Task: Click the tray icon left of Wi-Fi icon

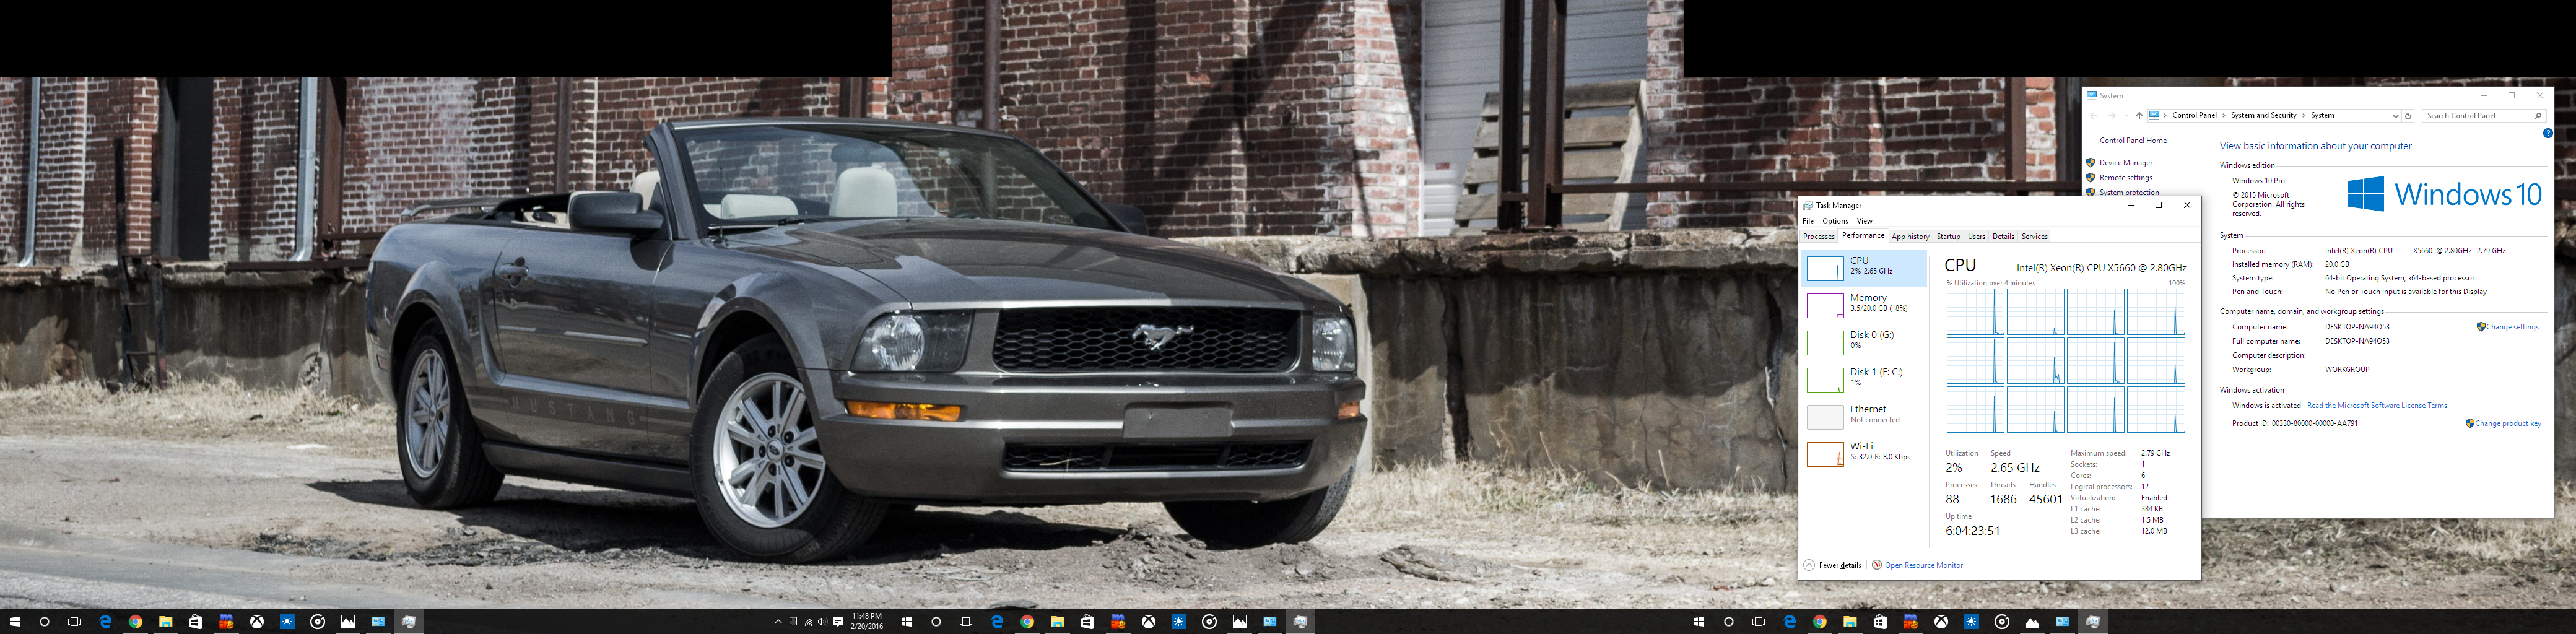Action: [x=794, y=622]
